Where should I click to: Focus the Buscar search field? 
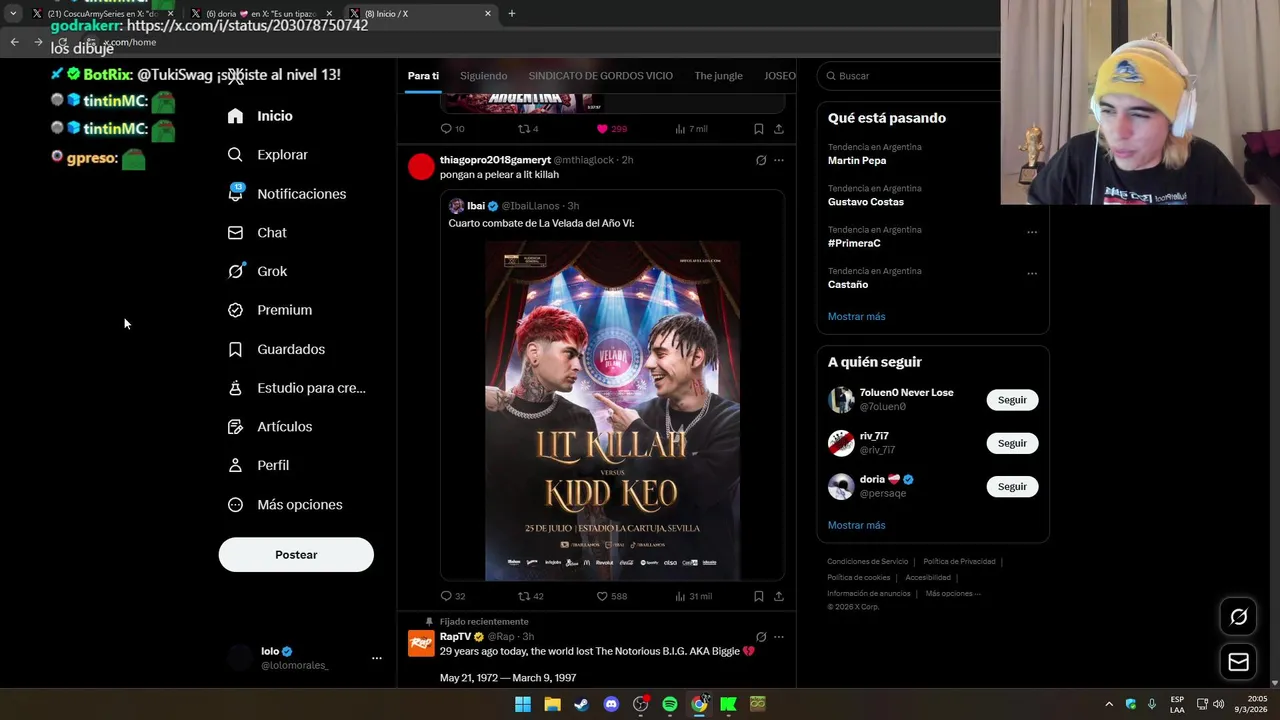click(x=910, y=76)
